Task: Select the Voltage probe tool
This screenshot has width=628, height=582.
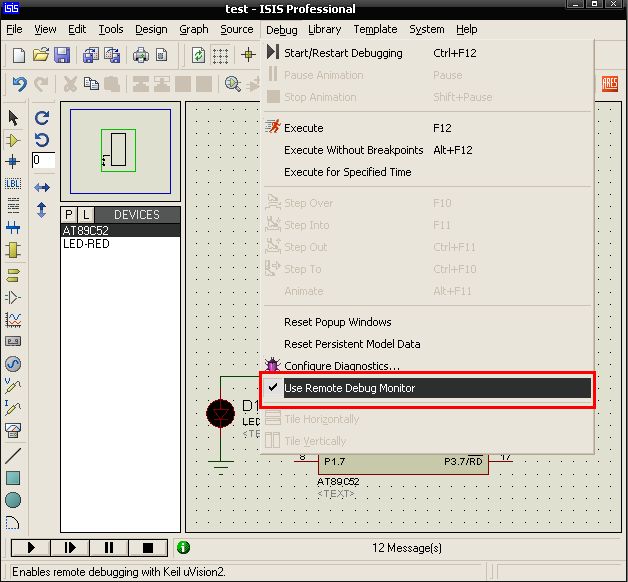Action: point(13,386)
